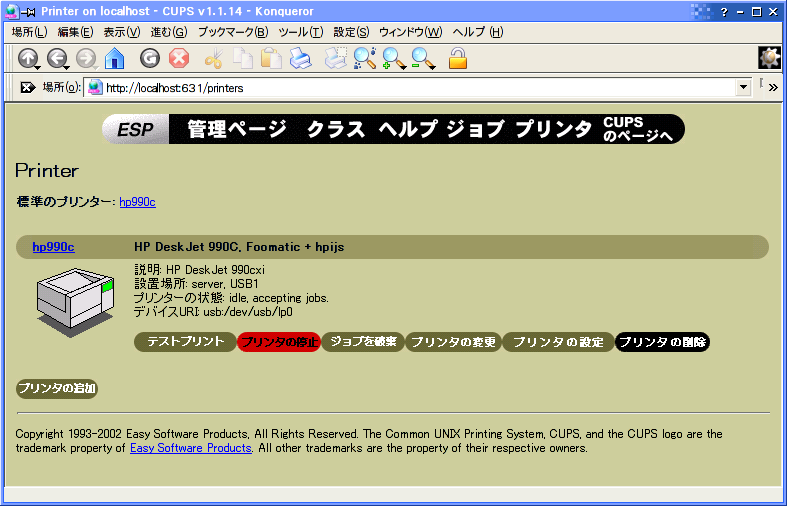
Task: Click the Home toolbar icon
Action: point(115,59)
